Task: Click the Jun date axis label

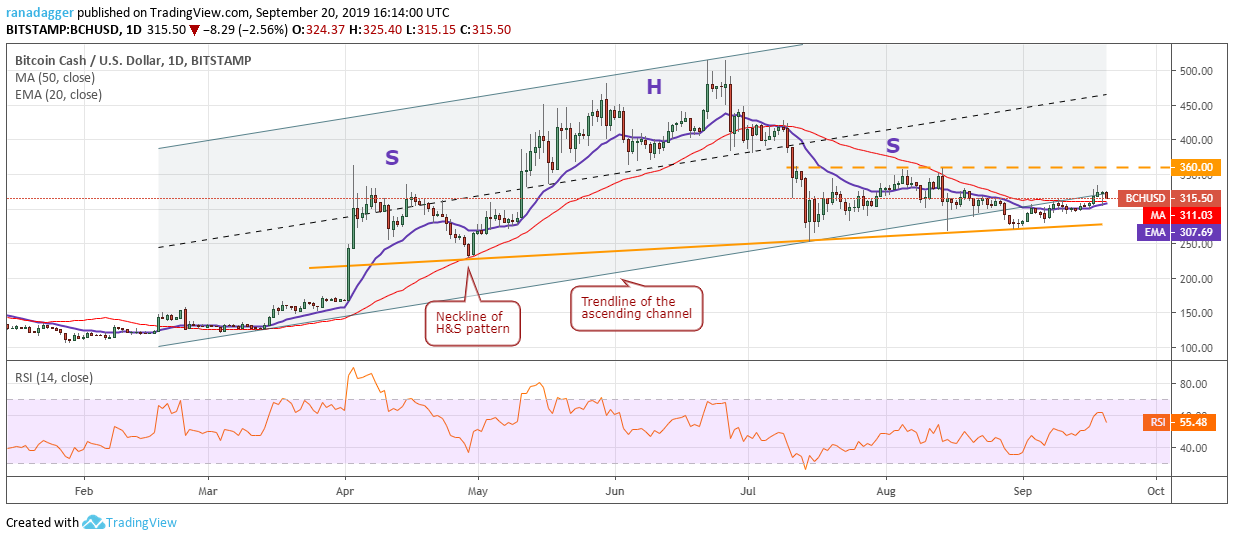Action: tap(616, 492)
